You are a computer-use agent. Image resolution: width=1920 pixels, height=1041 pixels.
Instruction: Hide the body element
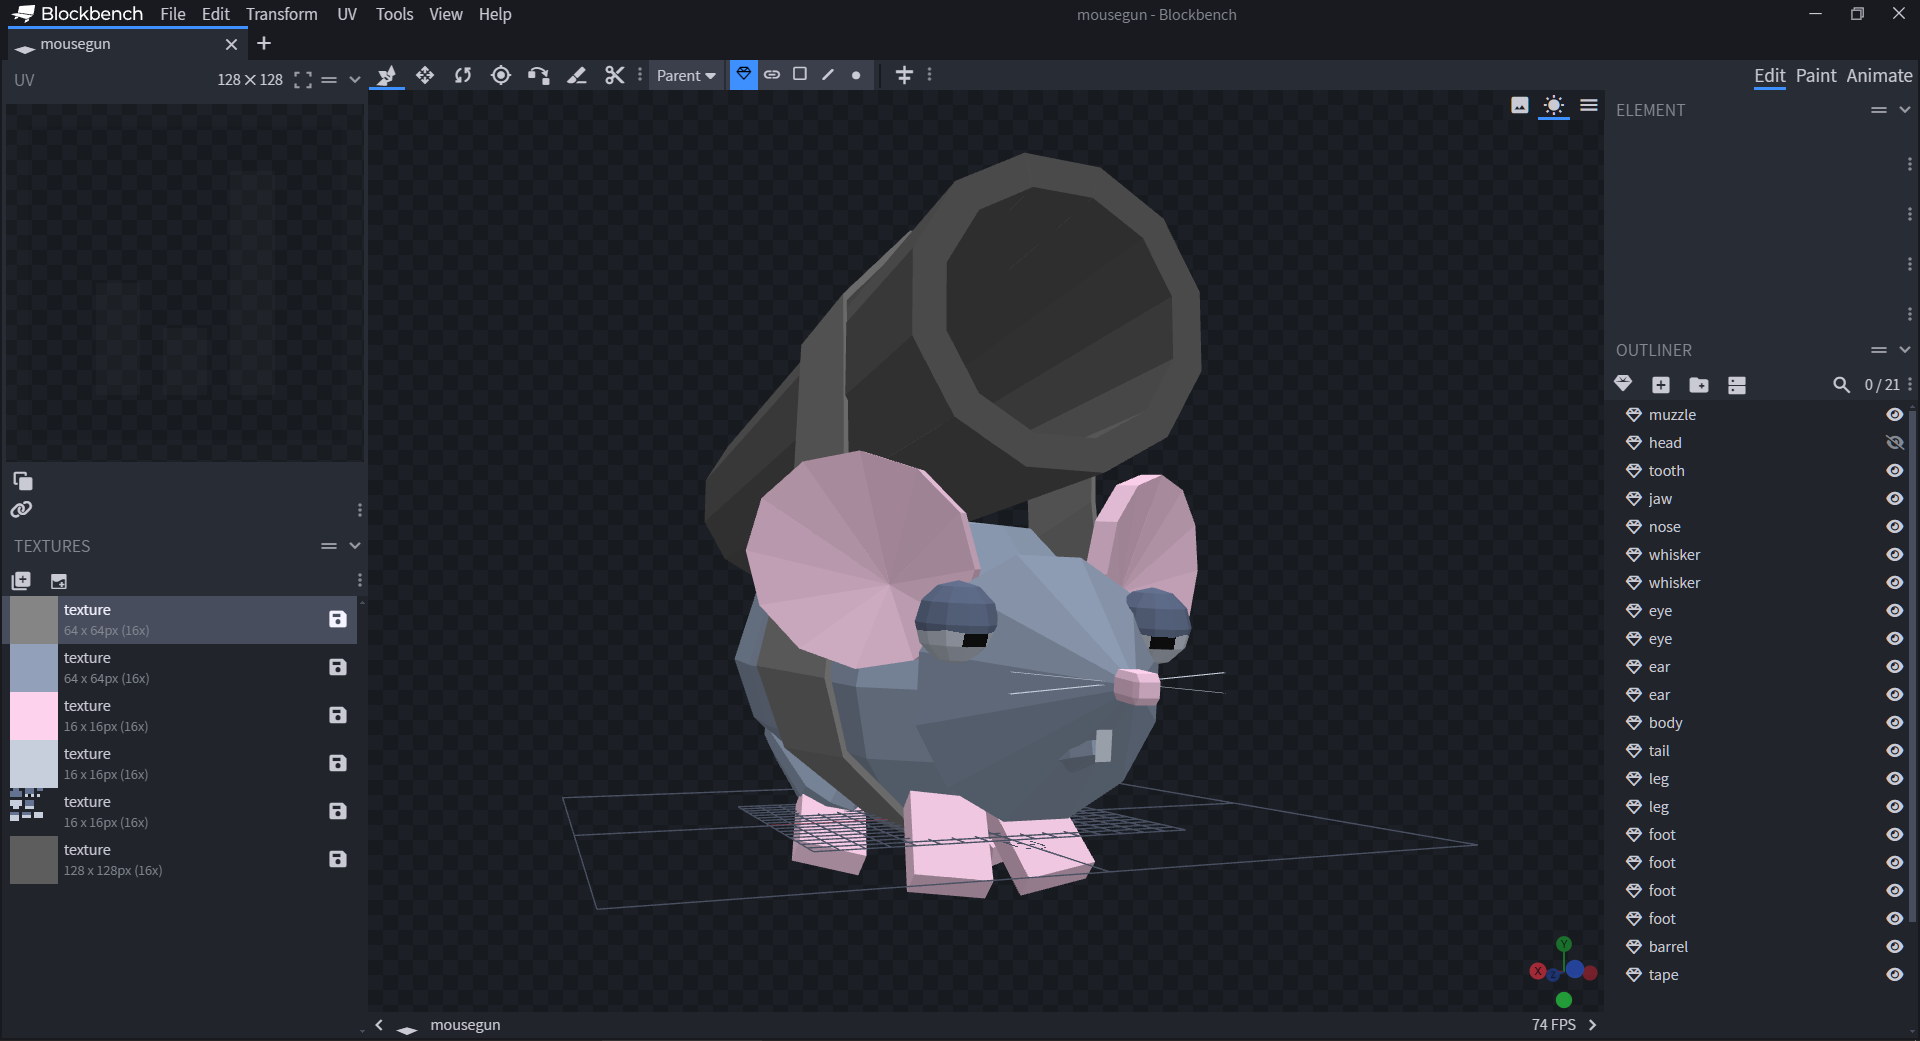pos(1895,723)
